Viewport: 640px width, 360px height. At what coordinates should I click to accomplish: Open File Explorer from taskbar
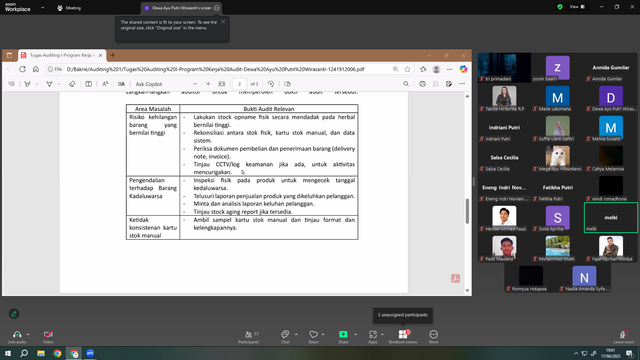pos(41,353)
